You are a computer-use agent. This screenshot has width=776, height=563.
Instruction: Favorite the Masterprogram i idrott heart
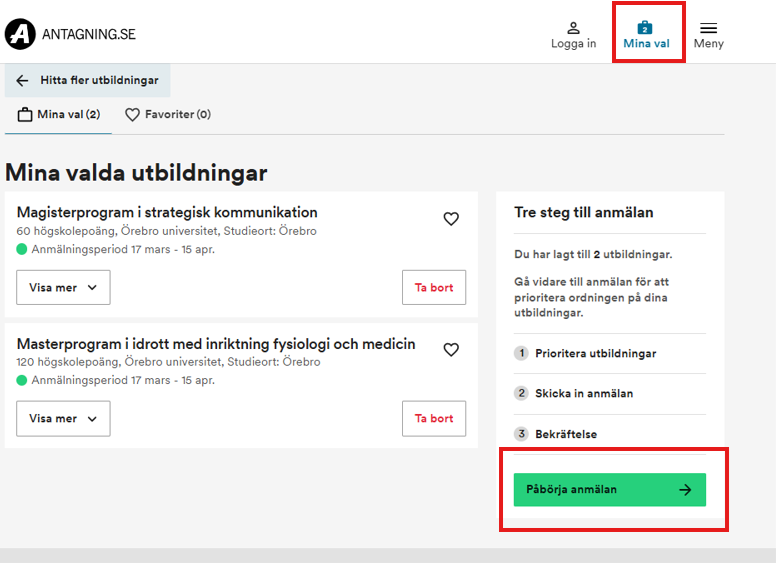coord(451,350)
